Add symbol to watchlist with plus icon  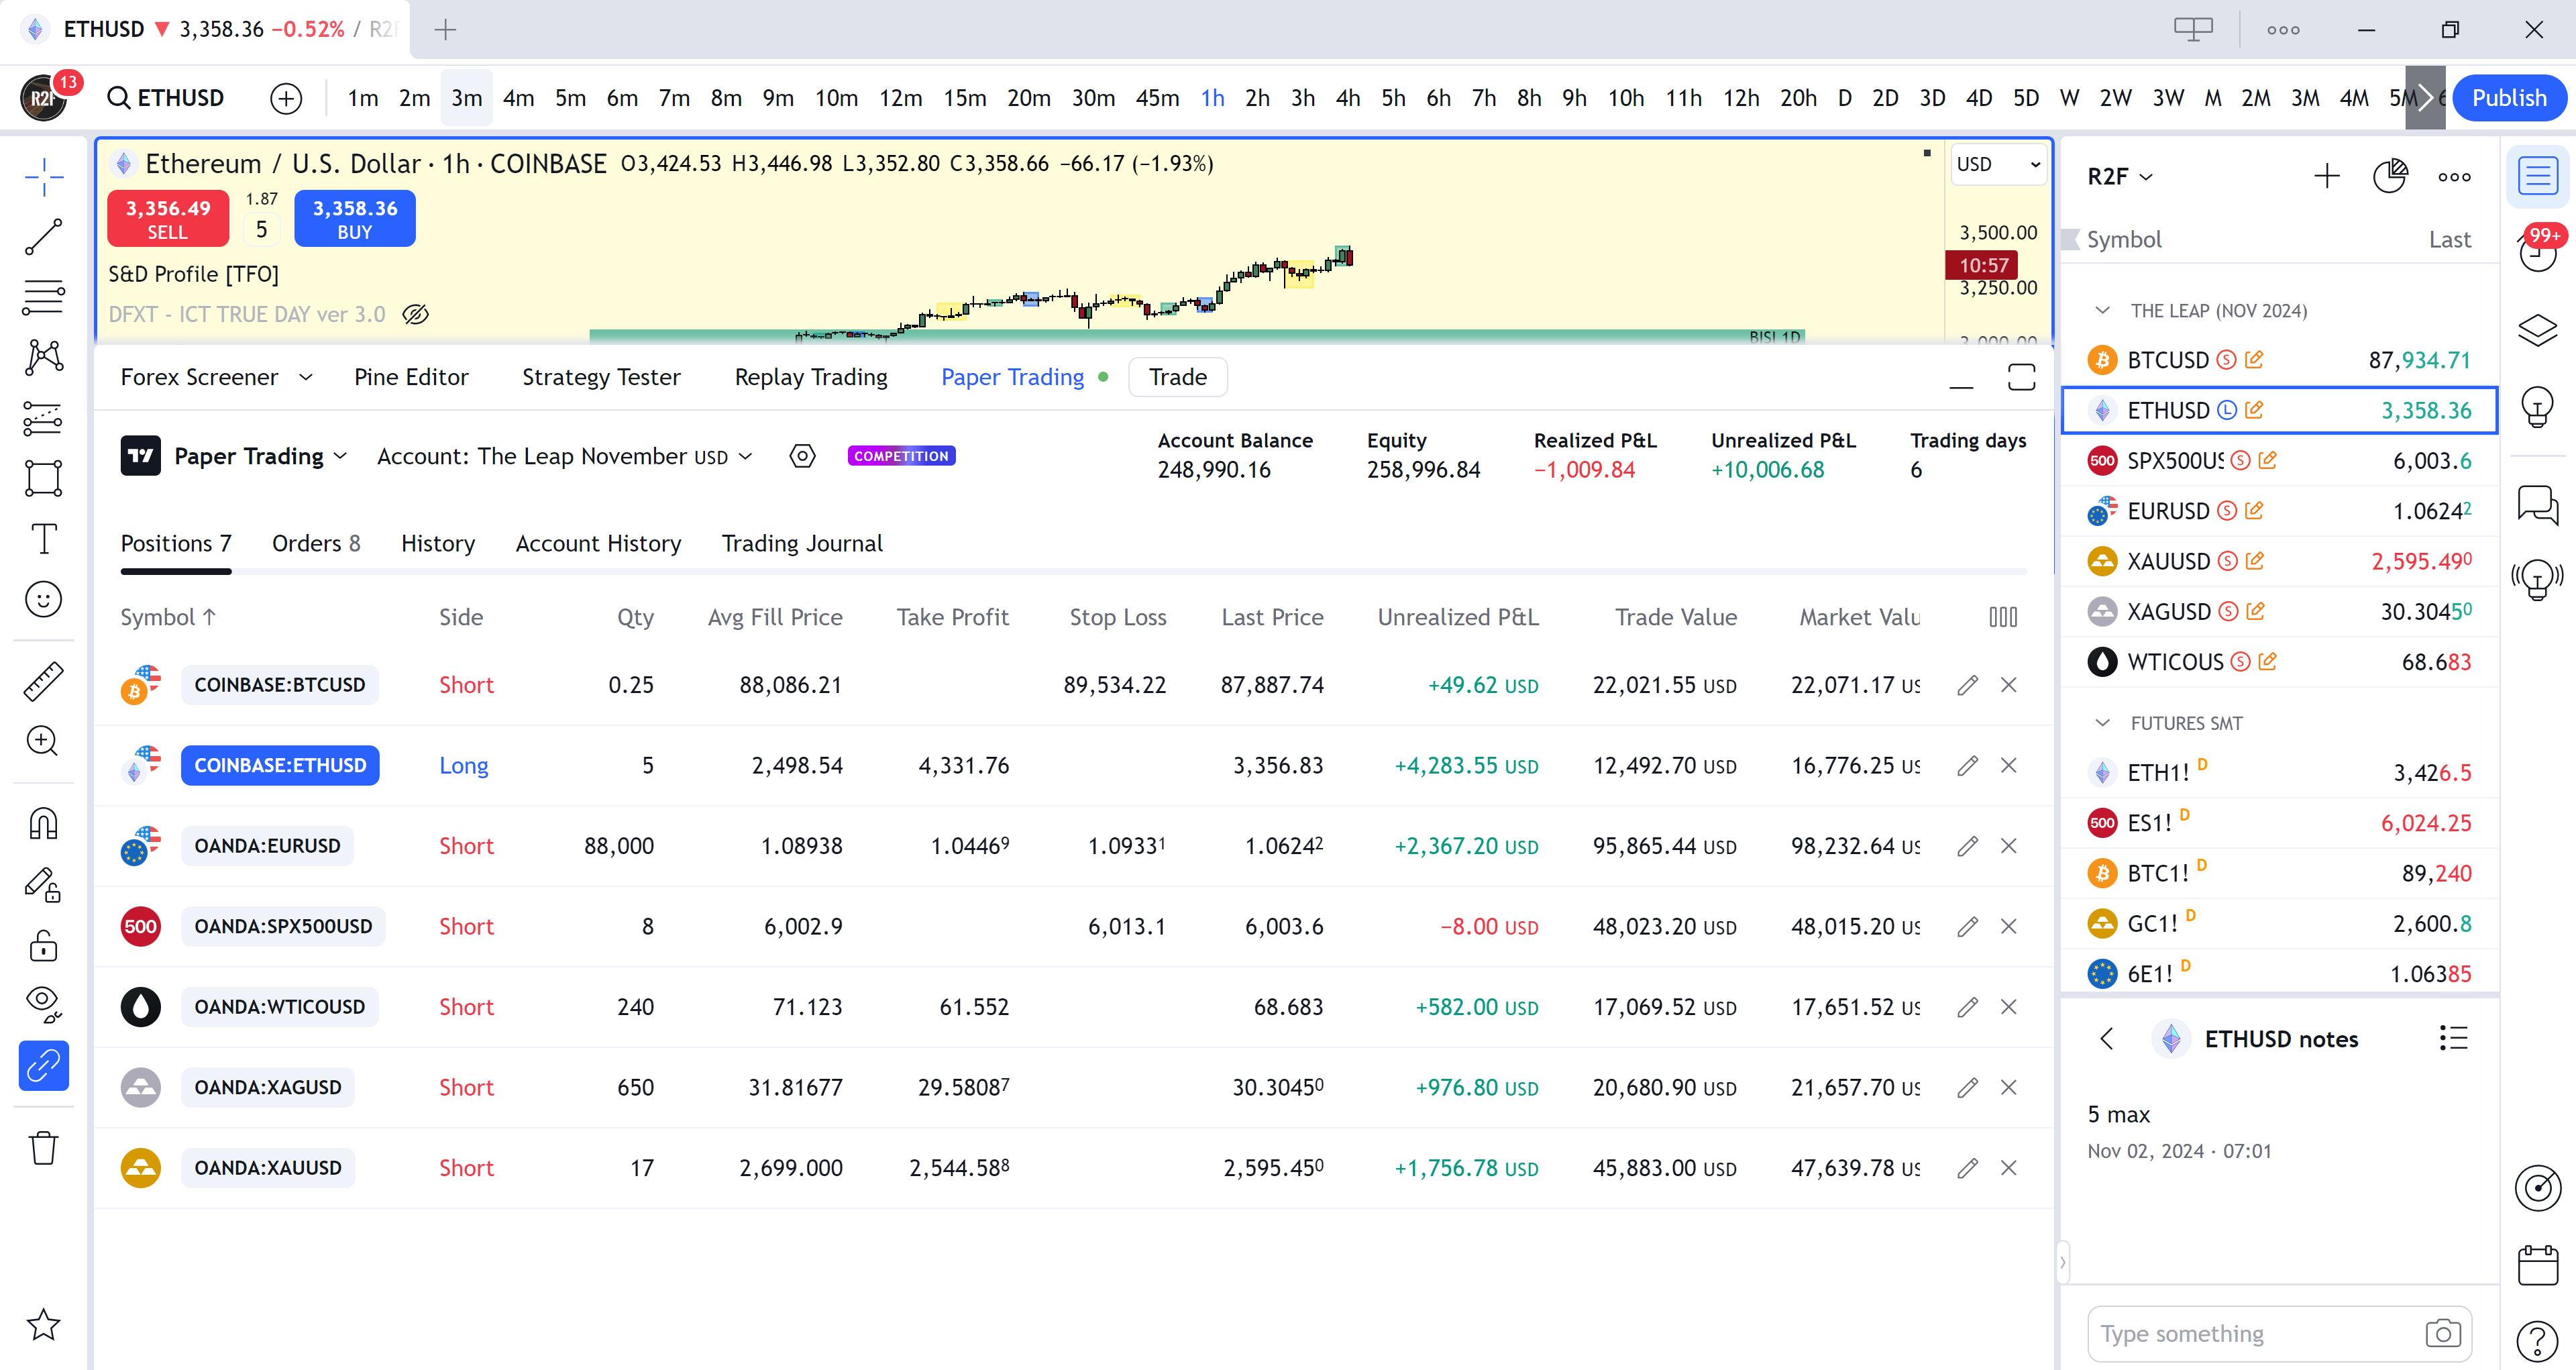[2327, 177]
